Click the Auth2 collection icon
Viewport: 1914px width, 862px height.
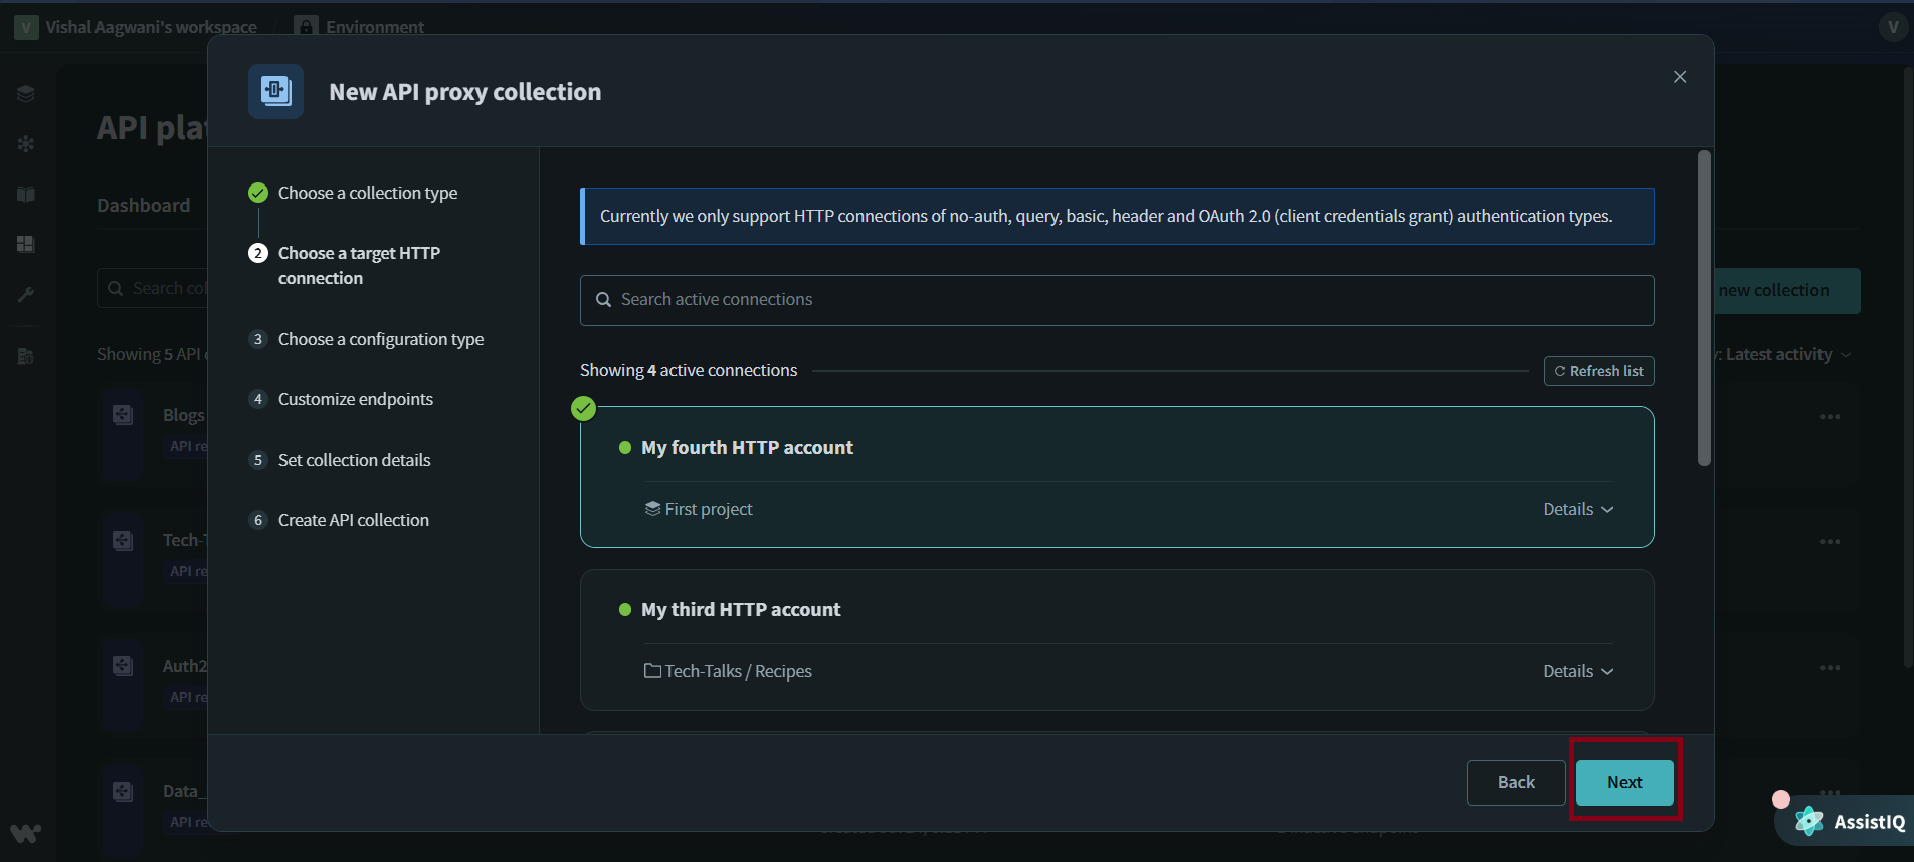click(x=123, y=666)
